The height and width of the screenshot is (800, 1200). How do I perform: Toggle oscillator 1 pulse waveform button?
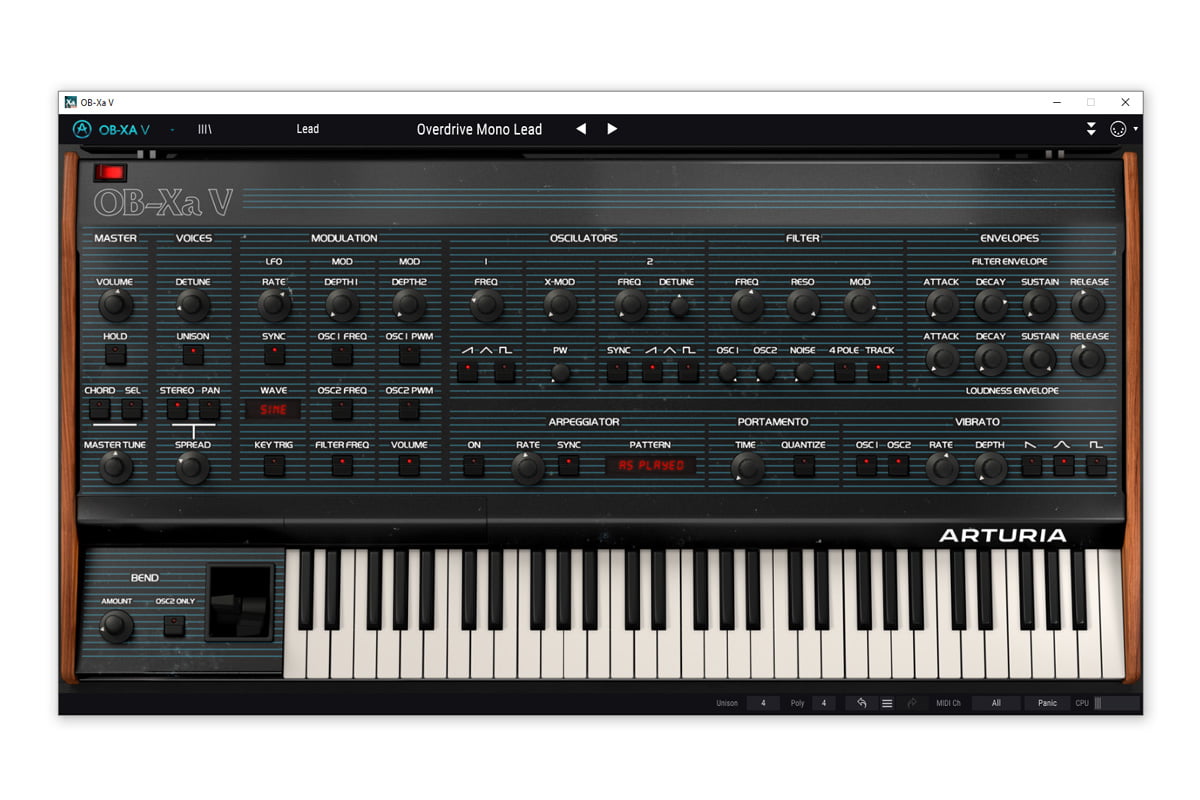(504, 372)
